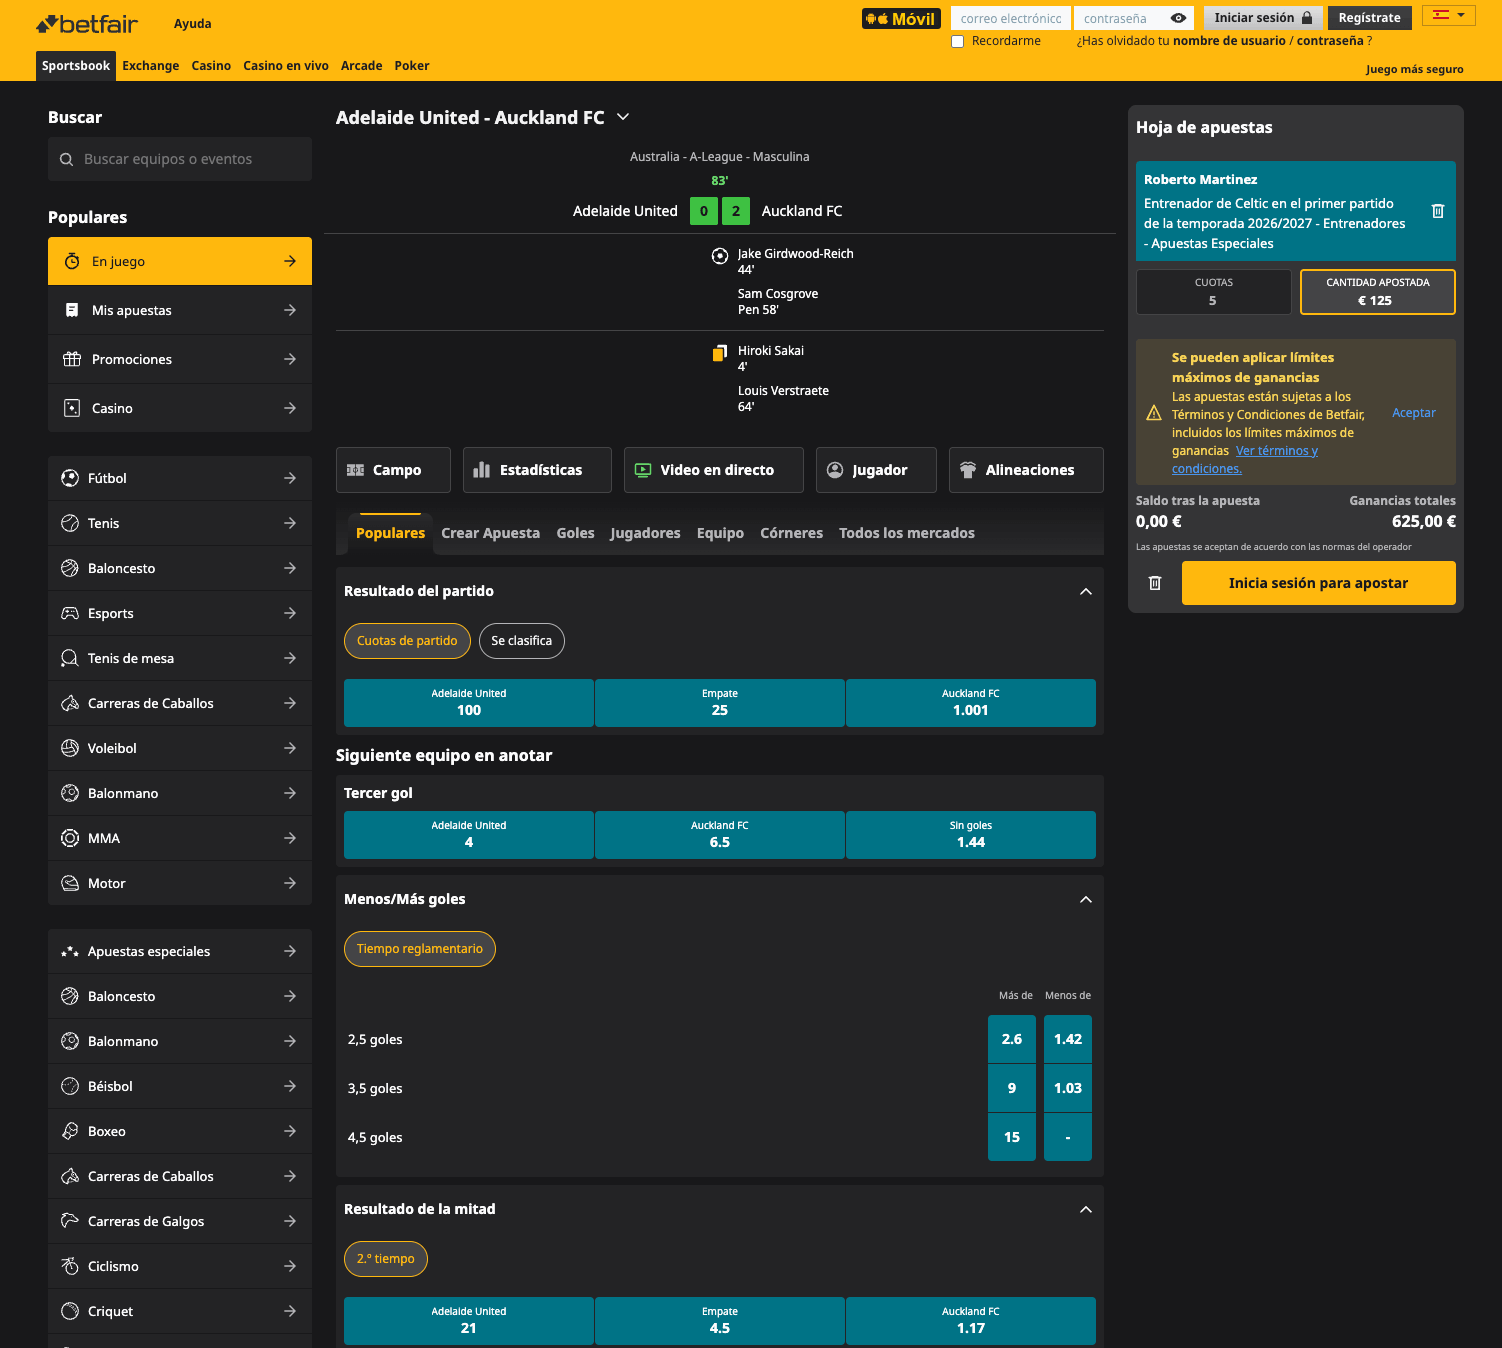Viewport: 1502px width, 1348px height.
Task: Open the En juego arrow
Action: pos(290,261)
